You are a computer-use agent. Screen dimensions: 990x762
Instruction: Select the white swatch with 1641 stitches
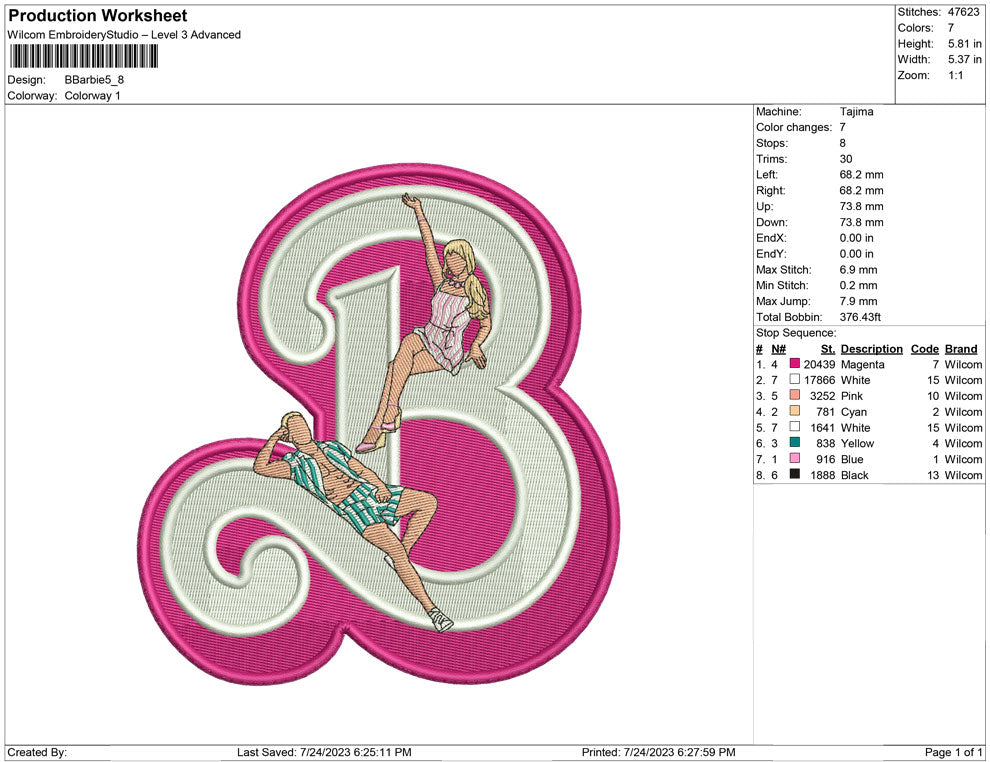795,428
